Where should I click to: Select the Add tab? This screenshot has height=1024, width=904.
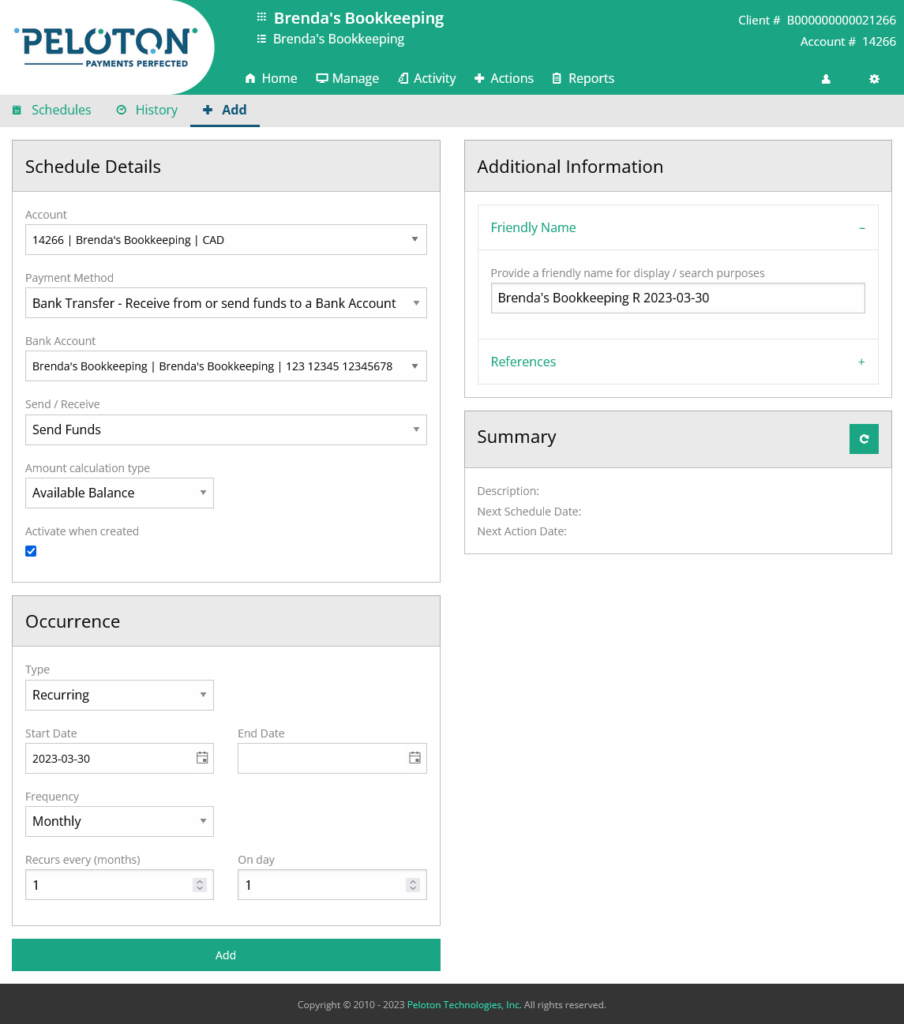225,110
